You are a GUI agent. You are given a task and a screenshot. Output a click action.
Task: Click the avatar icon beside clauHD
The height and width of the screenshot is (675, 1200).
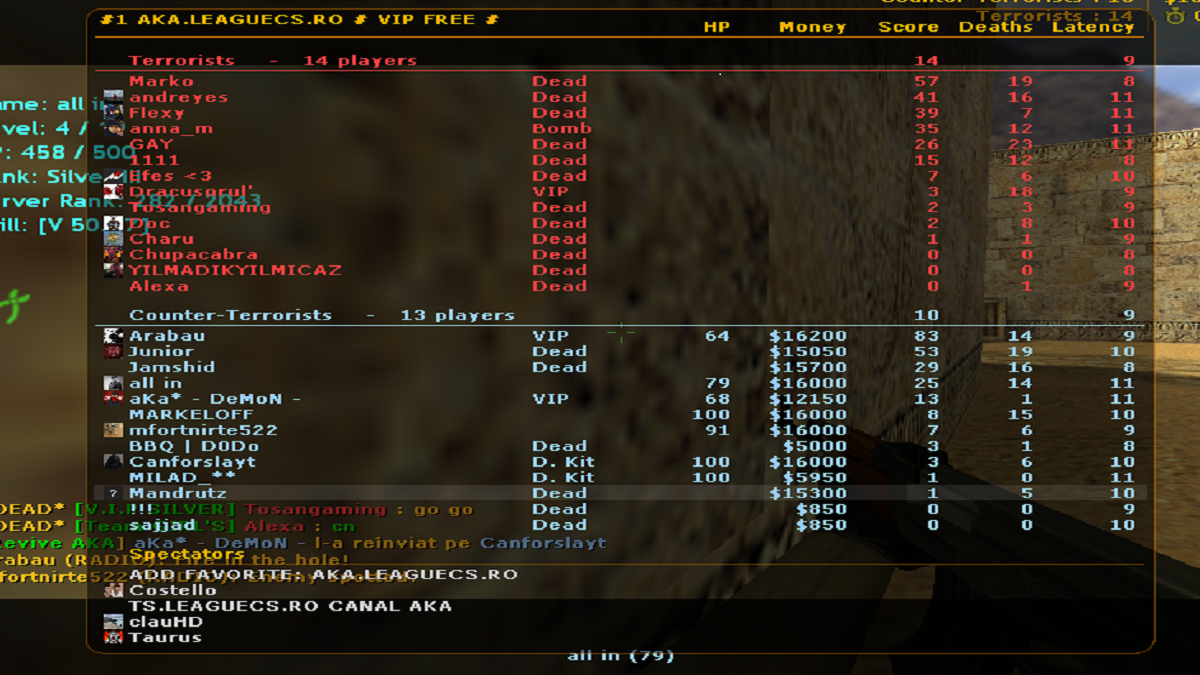(x=113, y=622)
